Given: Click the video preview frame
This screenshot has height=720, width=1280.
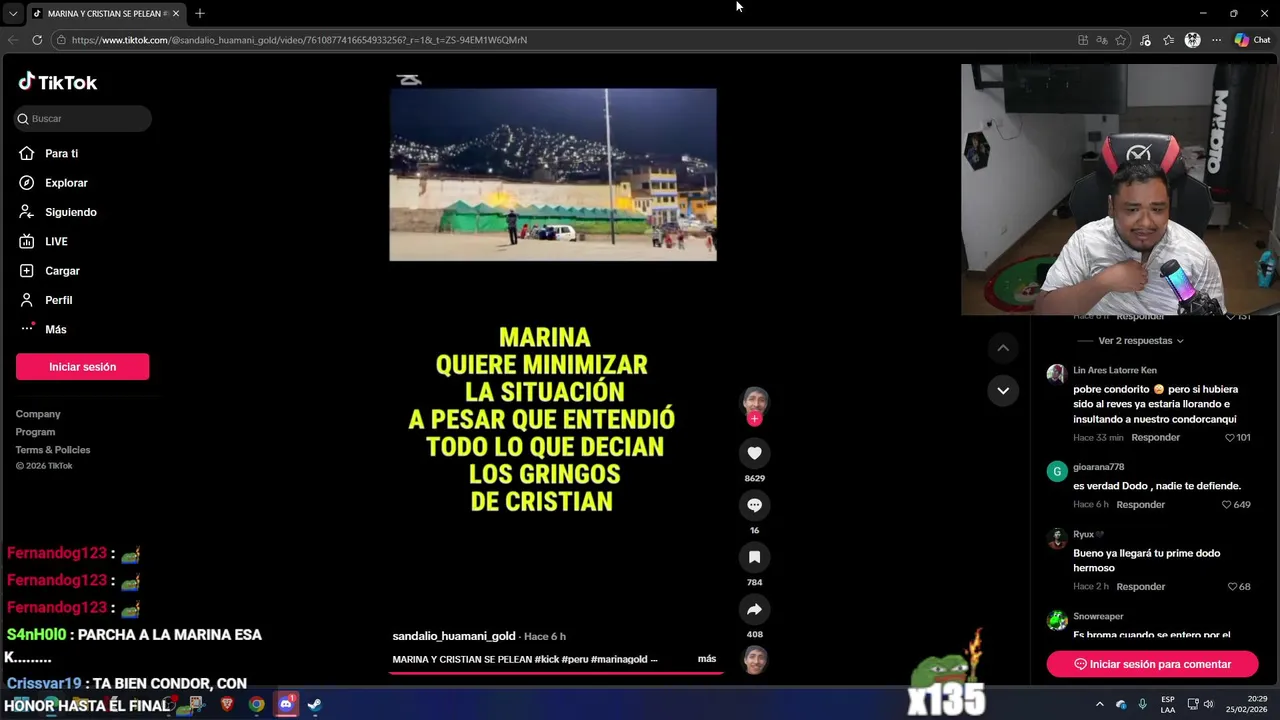Looking at the screenshot, I should point(553,175).
